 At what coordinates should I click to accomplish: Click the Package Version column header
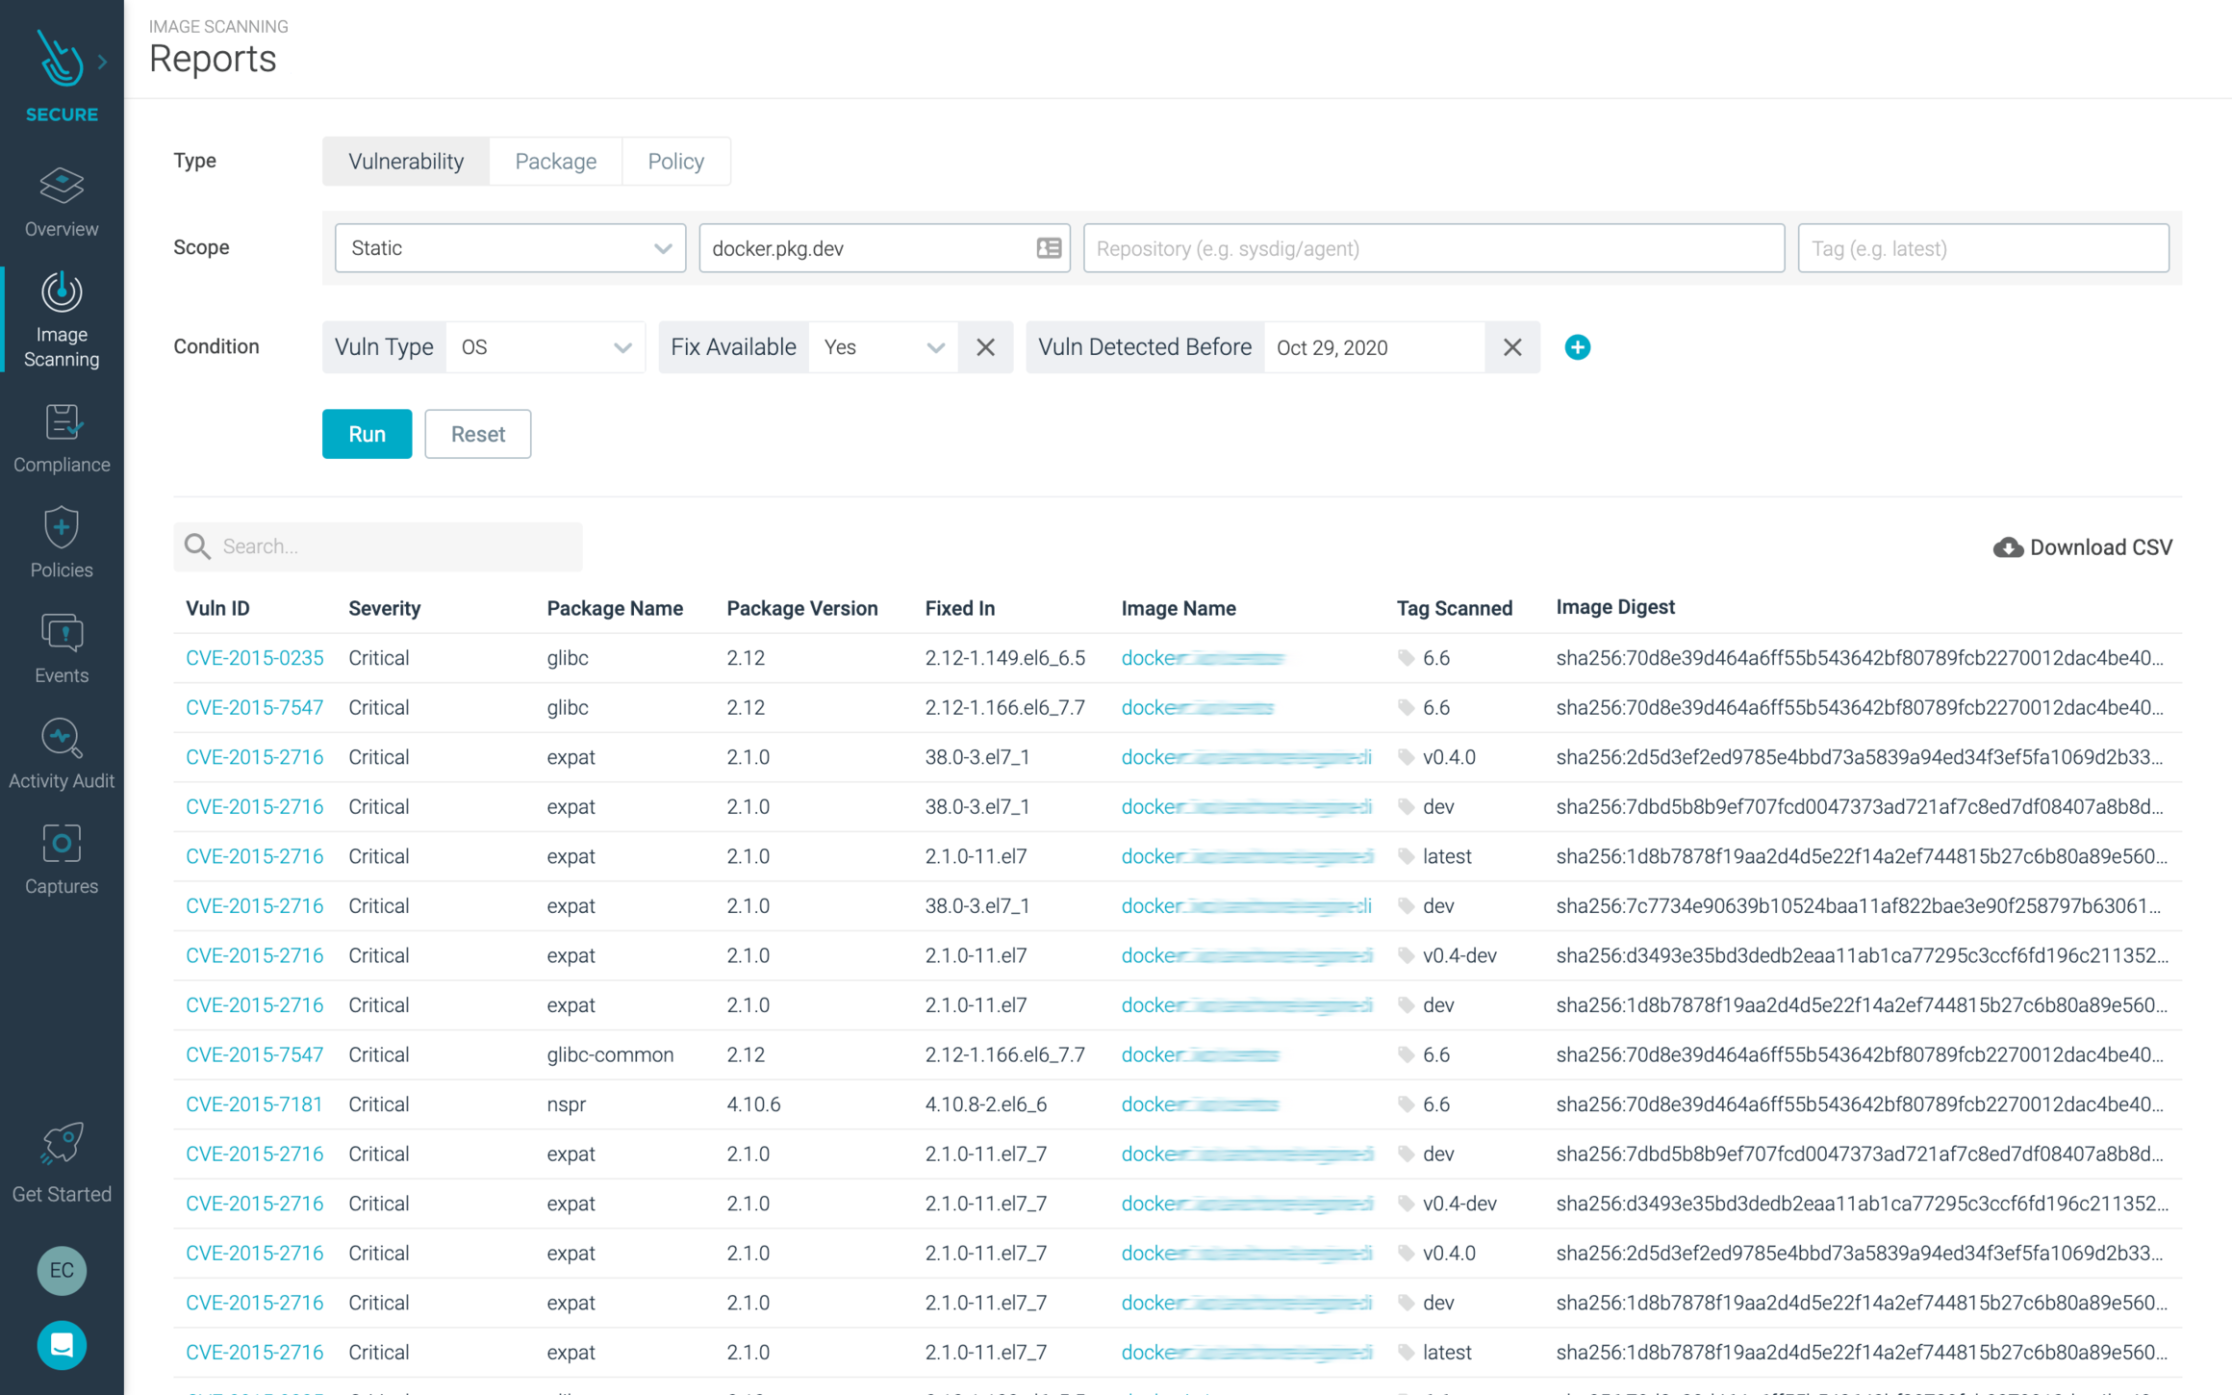coord(802,608)
